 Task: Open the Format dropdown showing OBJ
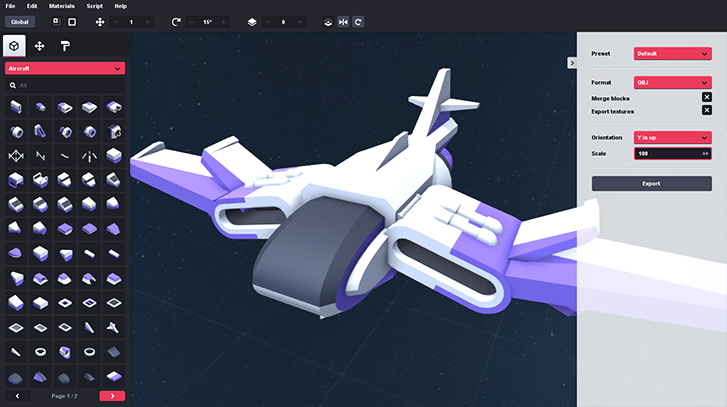[x=671, y=82]
